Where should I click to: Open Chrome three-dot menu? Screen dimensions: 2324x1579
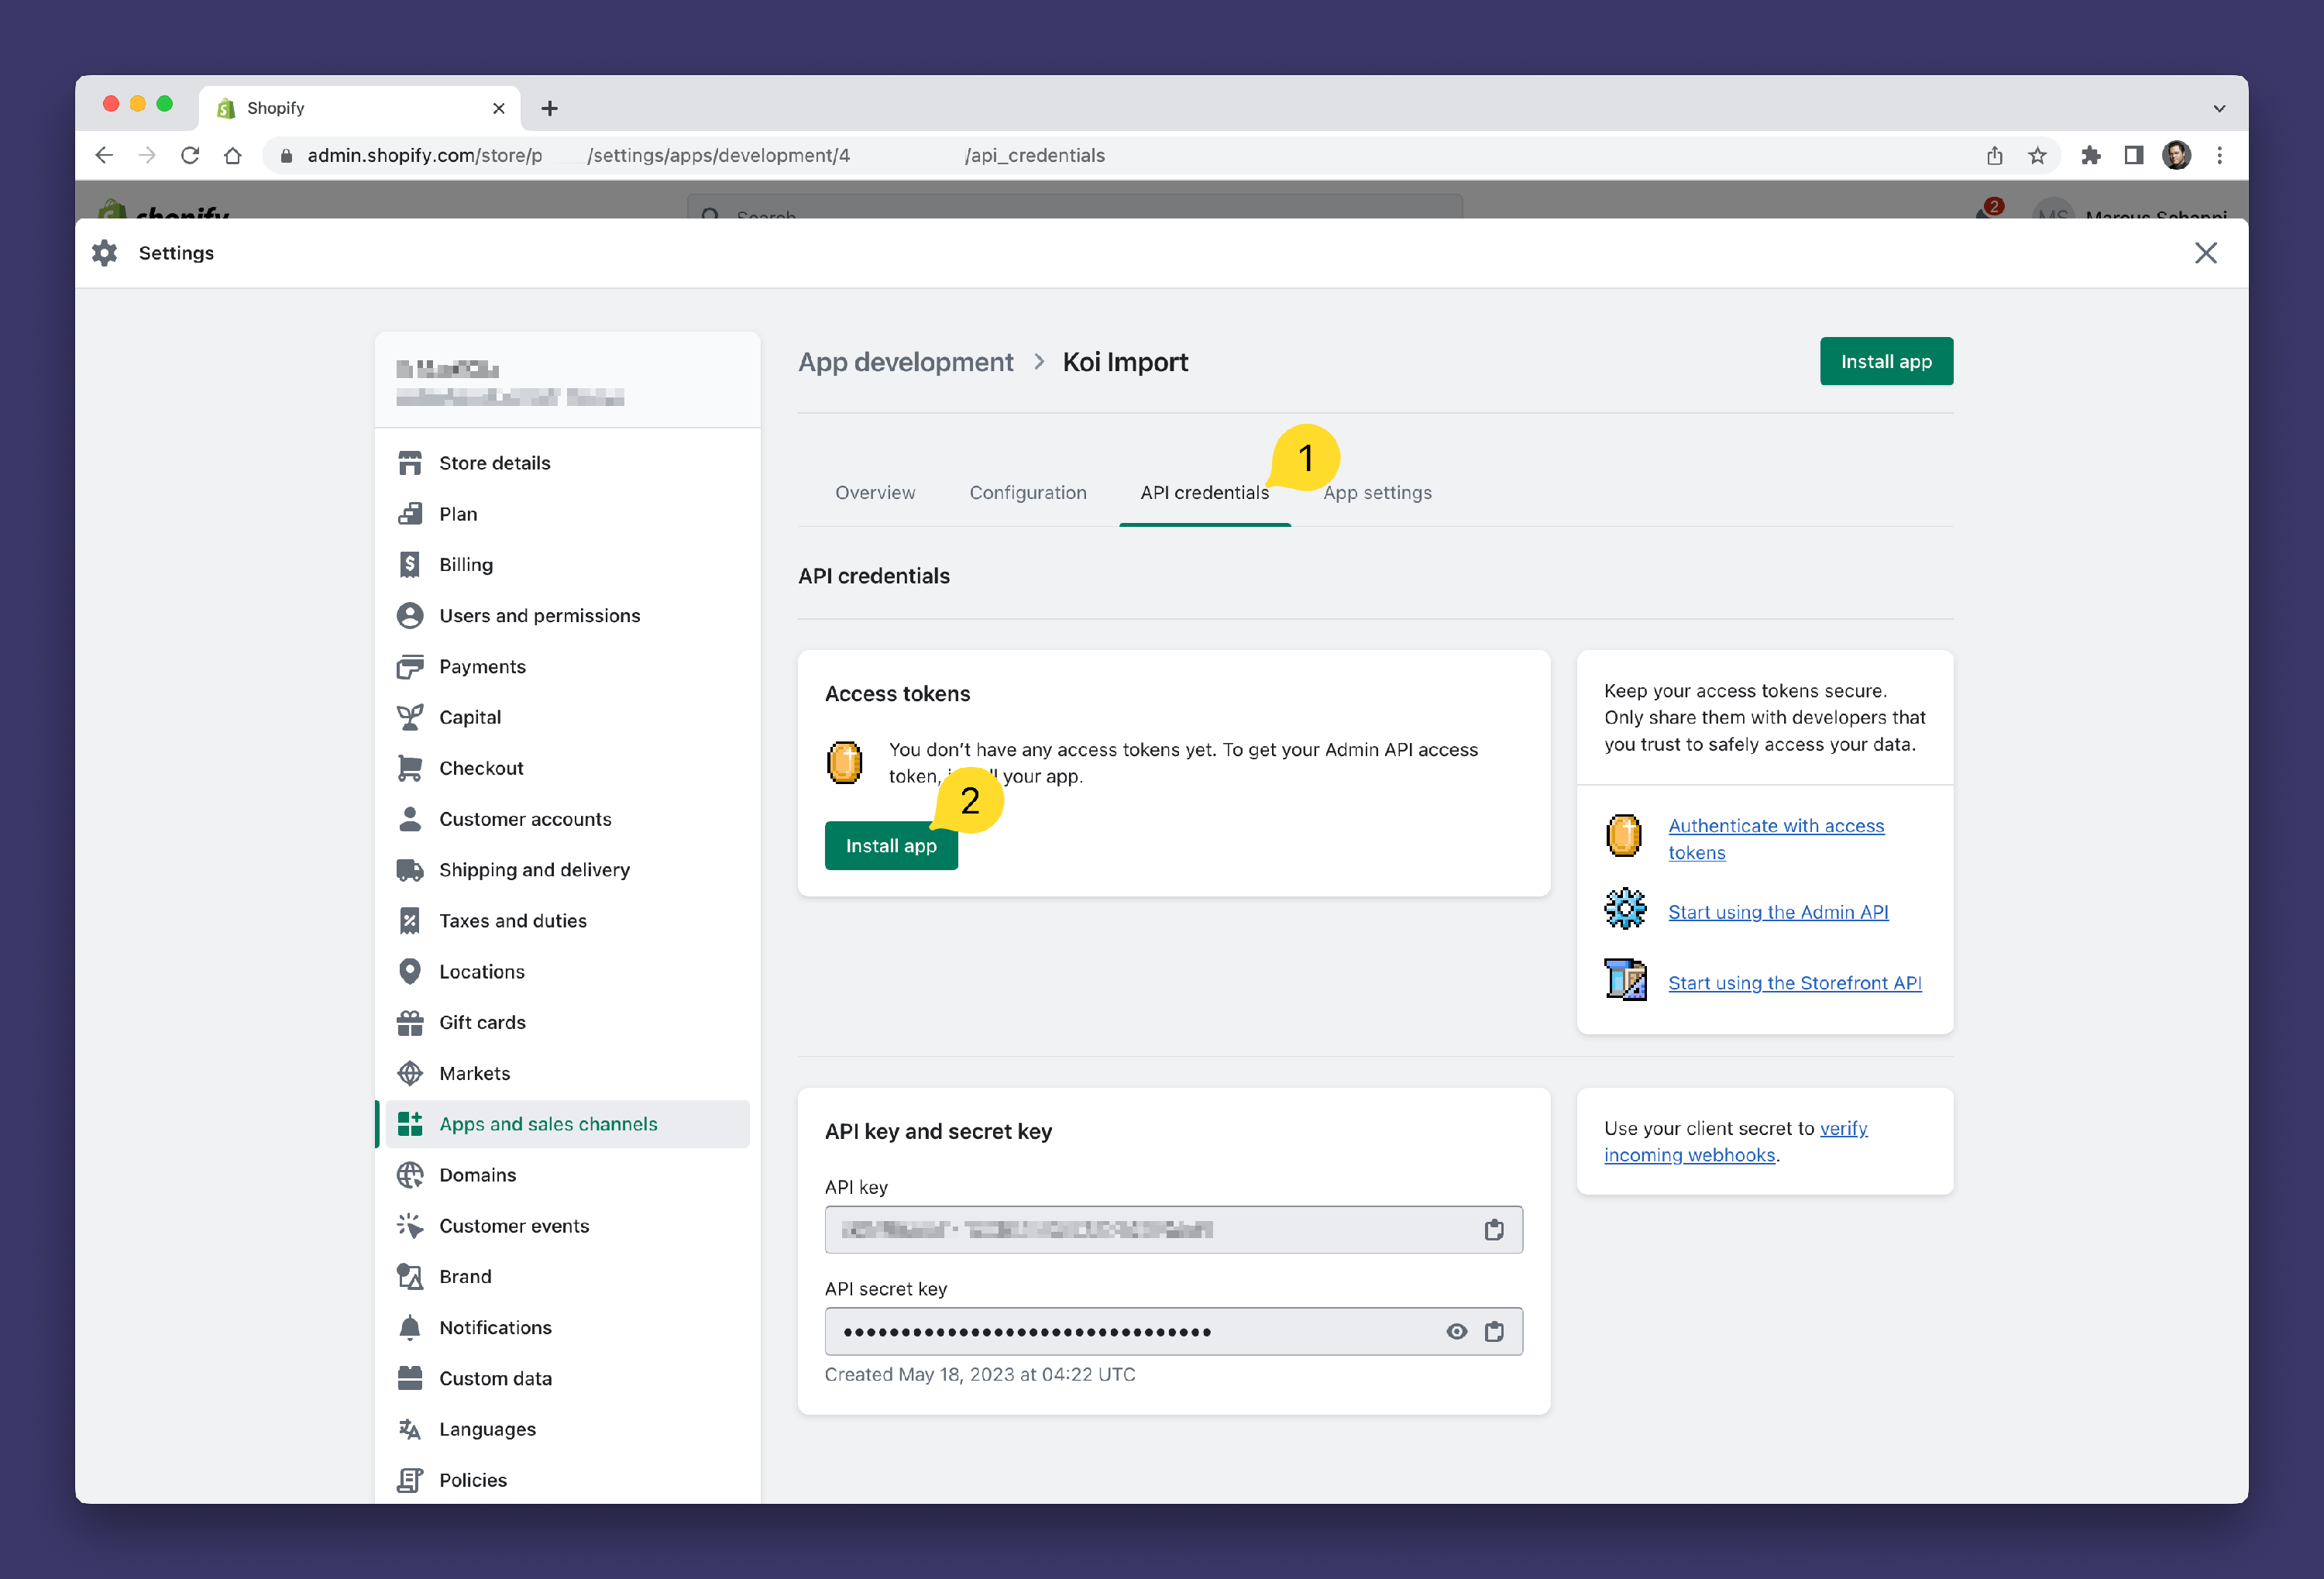click(2219, 156)
